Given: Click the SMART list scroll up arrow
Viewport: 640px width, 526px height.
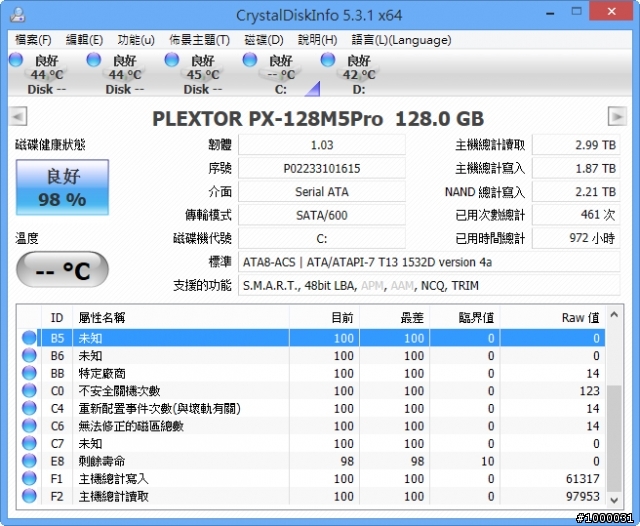Looking at the screenshot, I should point(614,315).
